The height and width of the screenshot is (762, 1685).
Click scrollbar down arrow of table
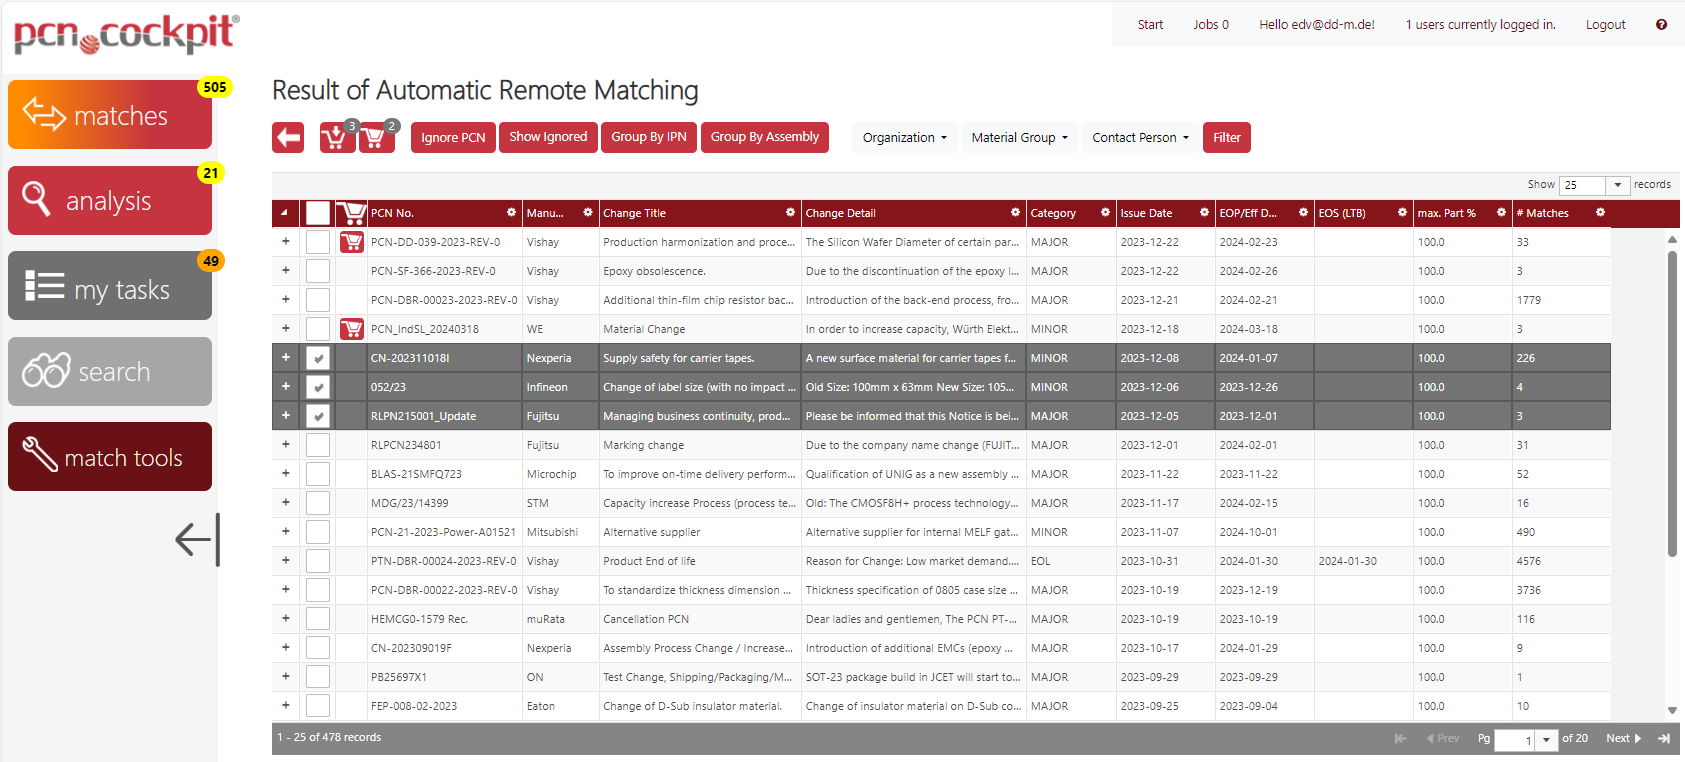(x=1672, y=710)
